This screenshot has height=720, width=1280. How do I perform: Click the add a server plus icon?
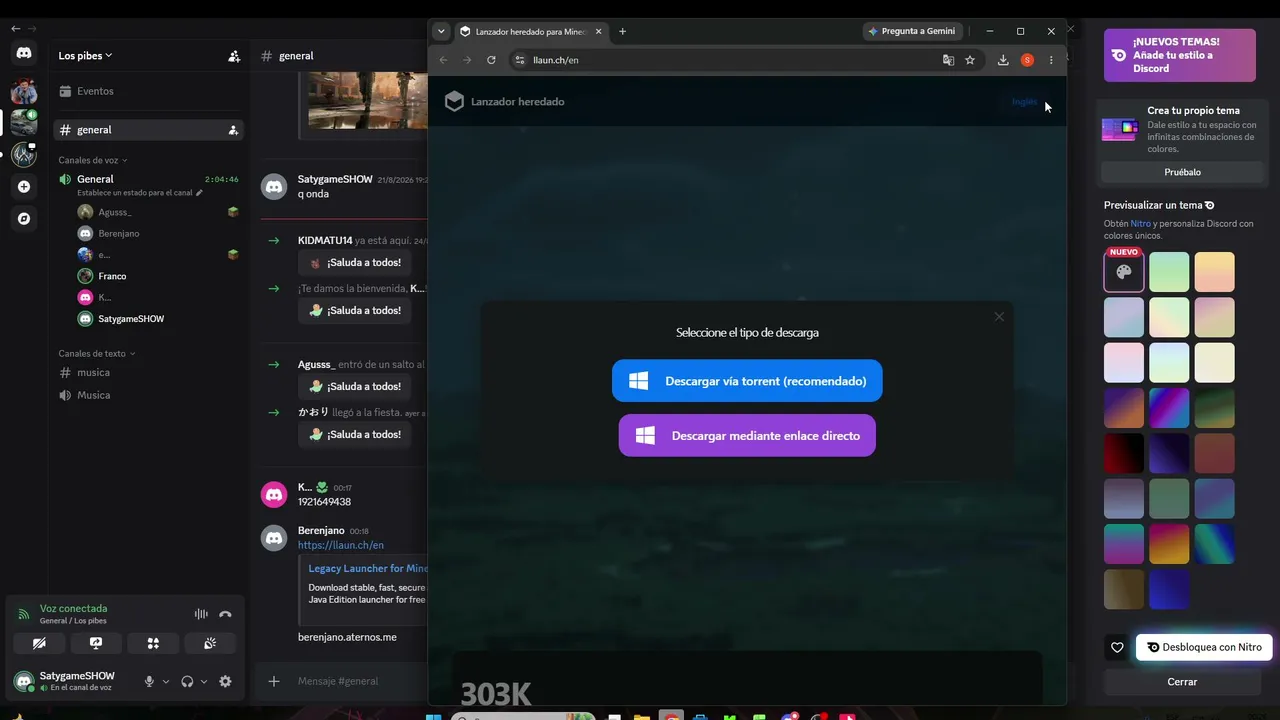coord(24,186)
